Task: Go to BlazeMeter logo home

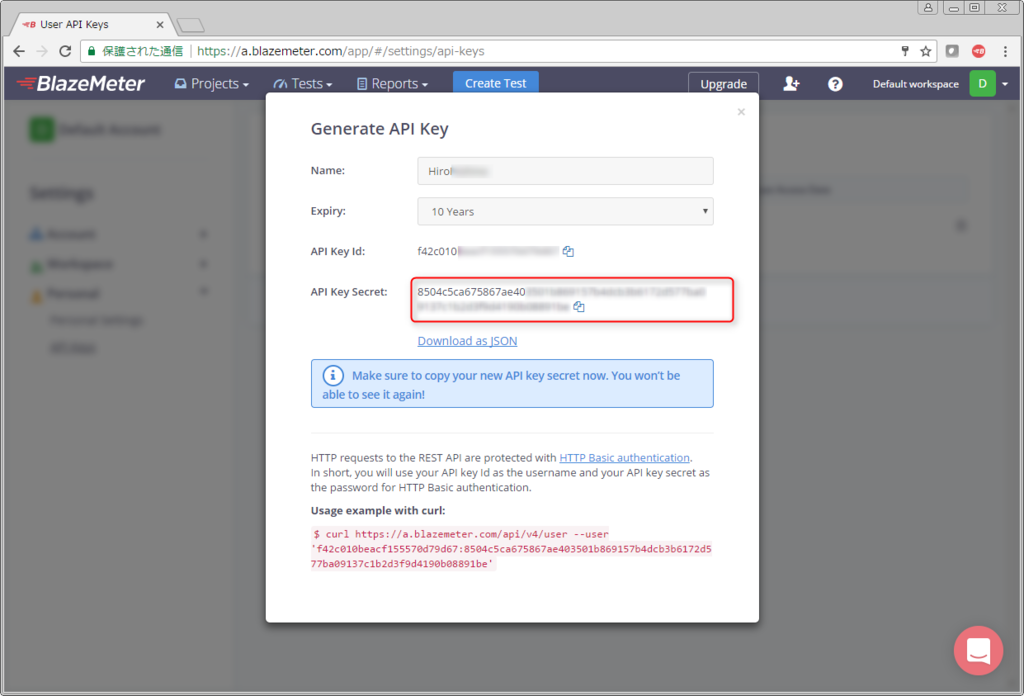Action: (x=81, y=84)
